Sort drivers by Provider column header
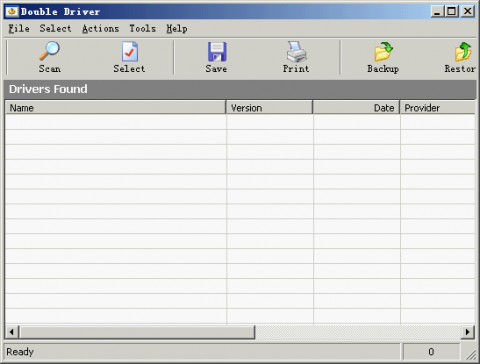Viewport: 480px width, 364px height. [437, 108]
